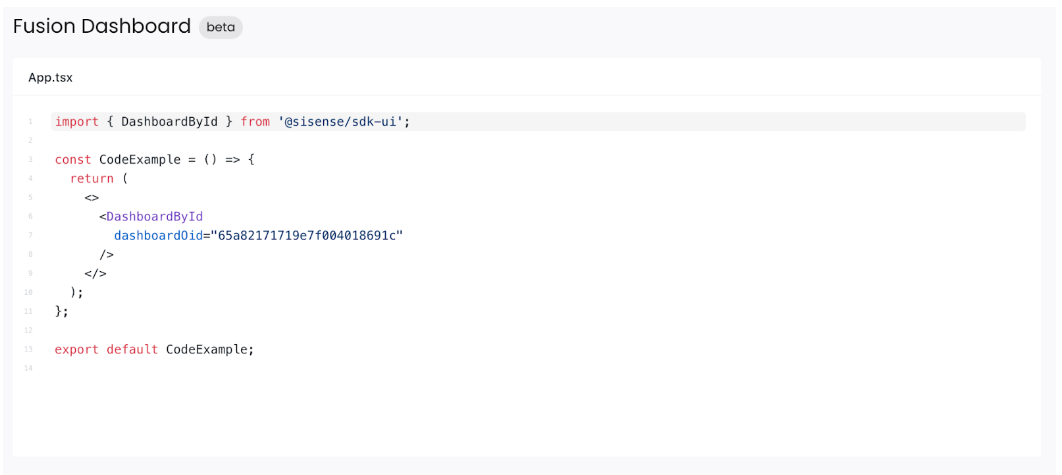The width and height of the screenshot is (1062, 475).
Task: Click the closing fragment tag </>
Action: click(96, 274)
